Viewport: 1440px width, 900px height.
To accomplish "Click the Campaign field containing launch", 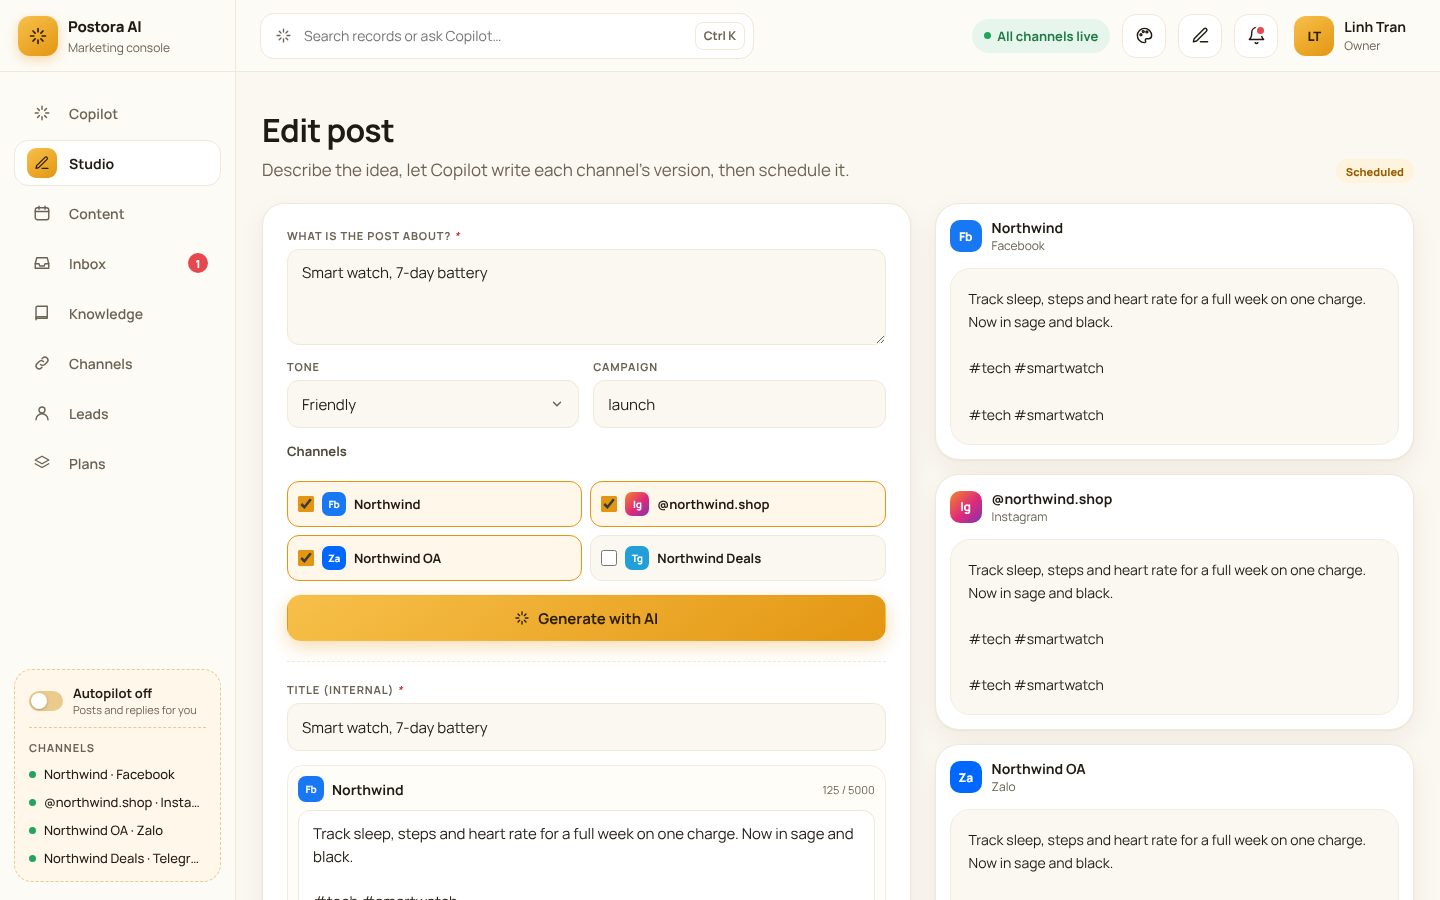I will click(739, 404).
